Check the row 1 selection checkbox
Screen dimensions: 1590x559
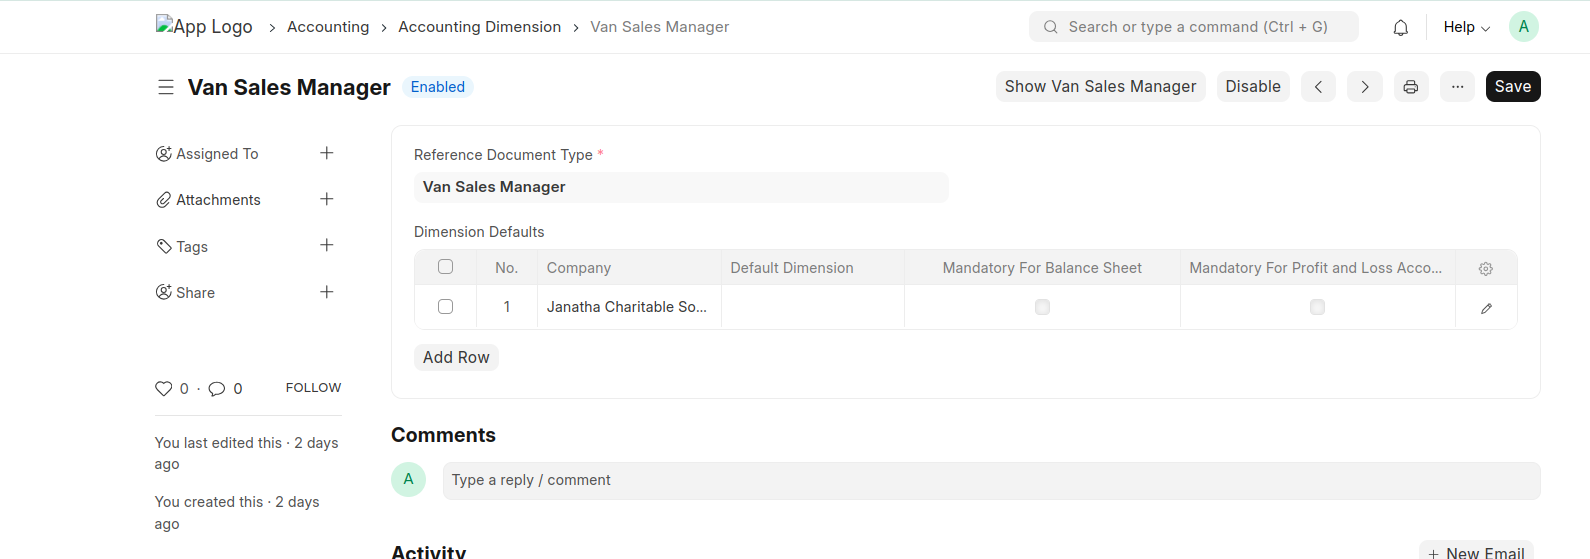tap(445, 307)
